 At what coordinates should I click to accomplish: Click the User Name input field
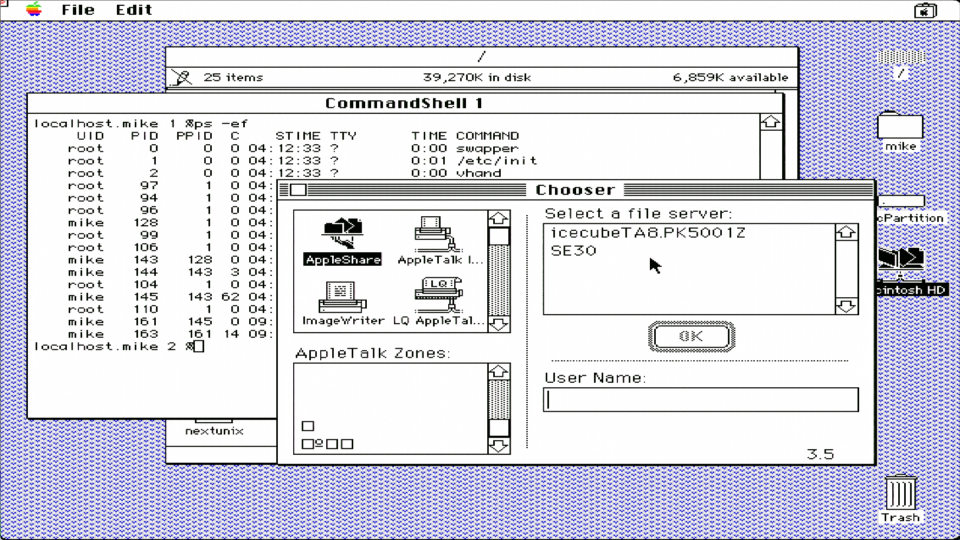pos(700,400)
